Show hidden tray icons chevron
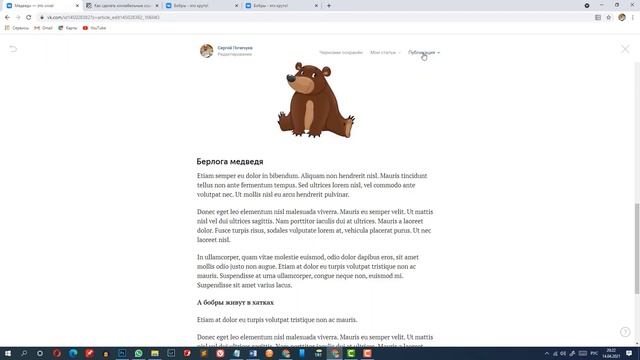The image size is (640, 360). pos(547,353)
